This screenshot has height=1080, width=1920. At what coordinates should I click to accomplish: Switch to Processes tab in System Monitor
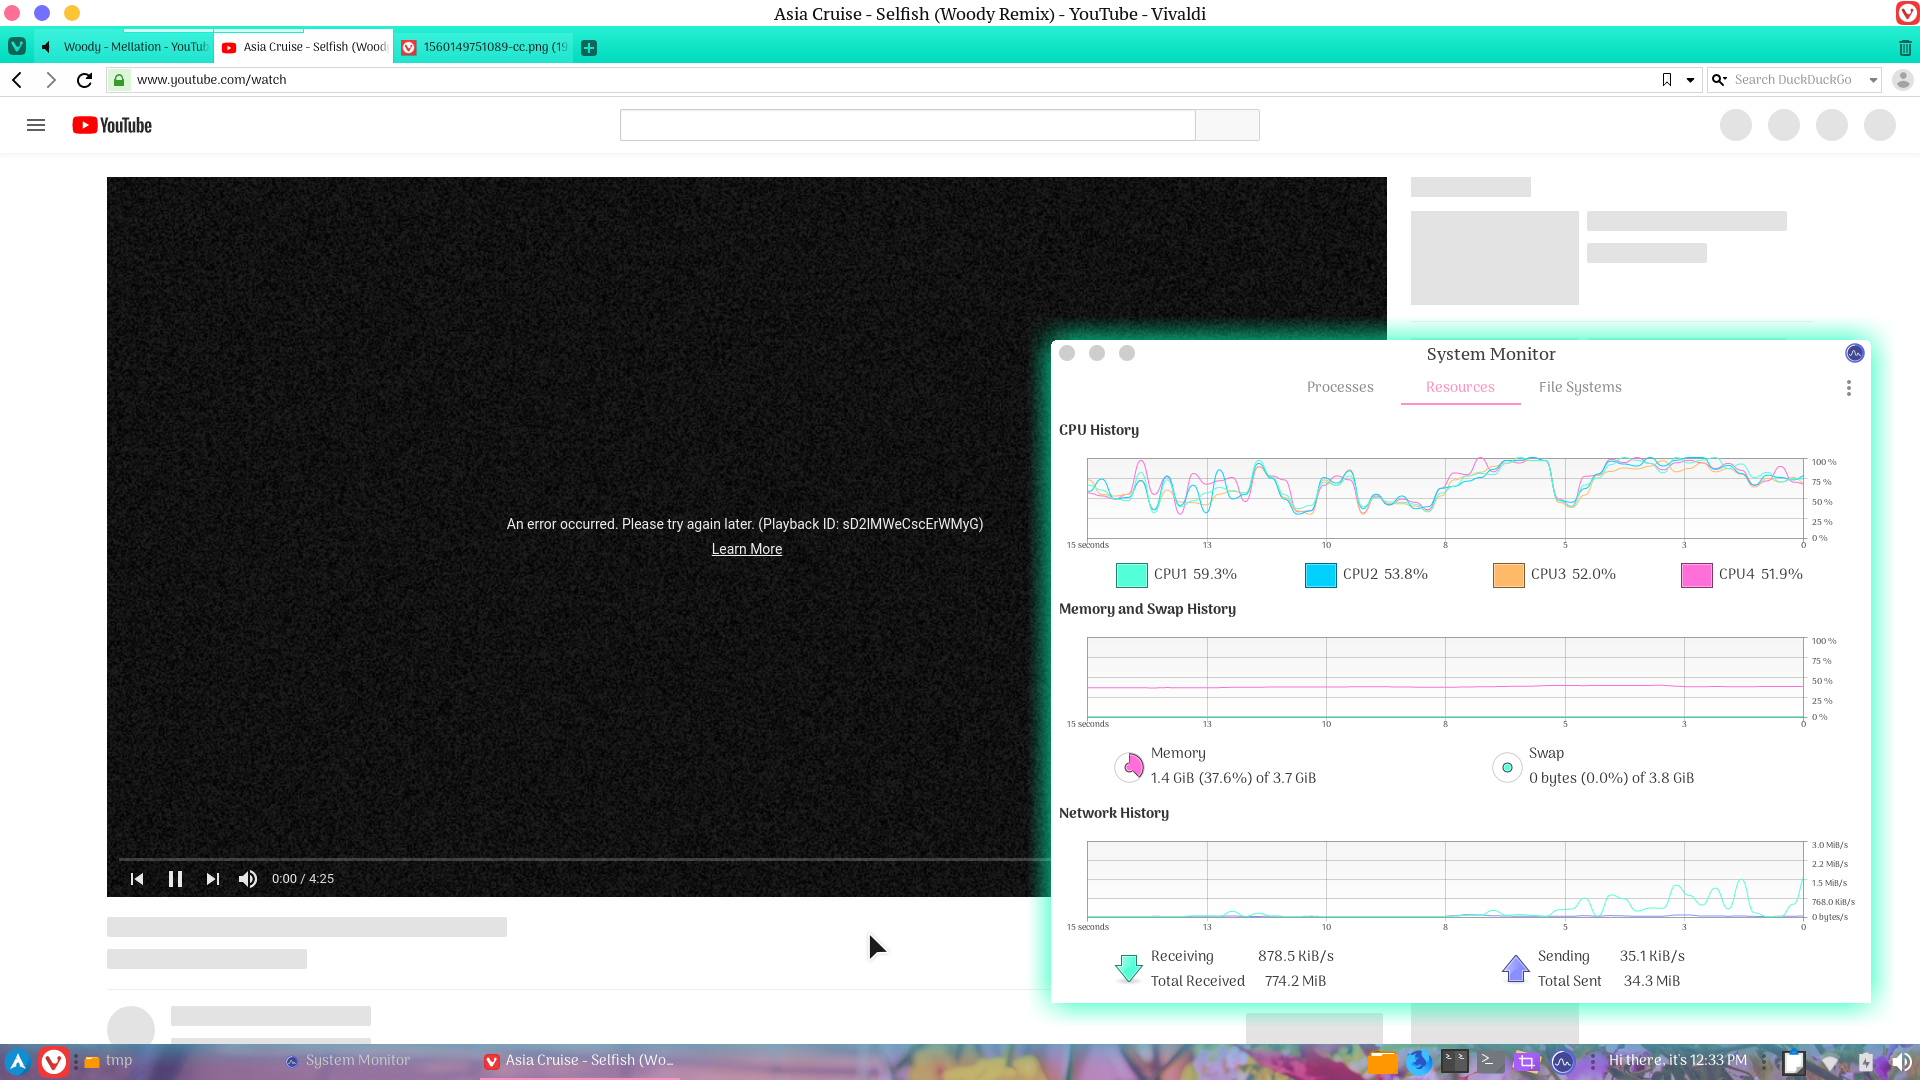coord(1340,387)
